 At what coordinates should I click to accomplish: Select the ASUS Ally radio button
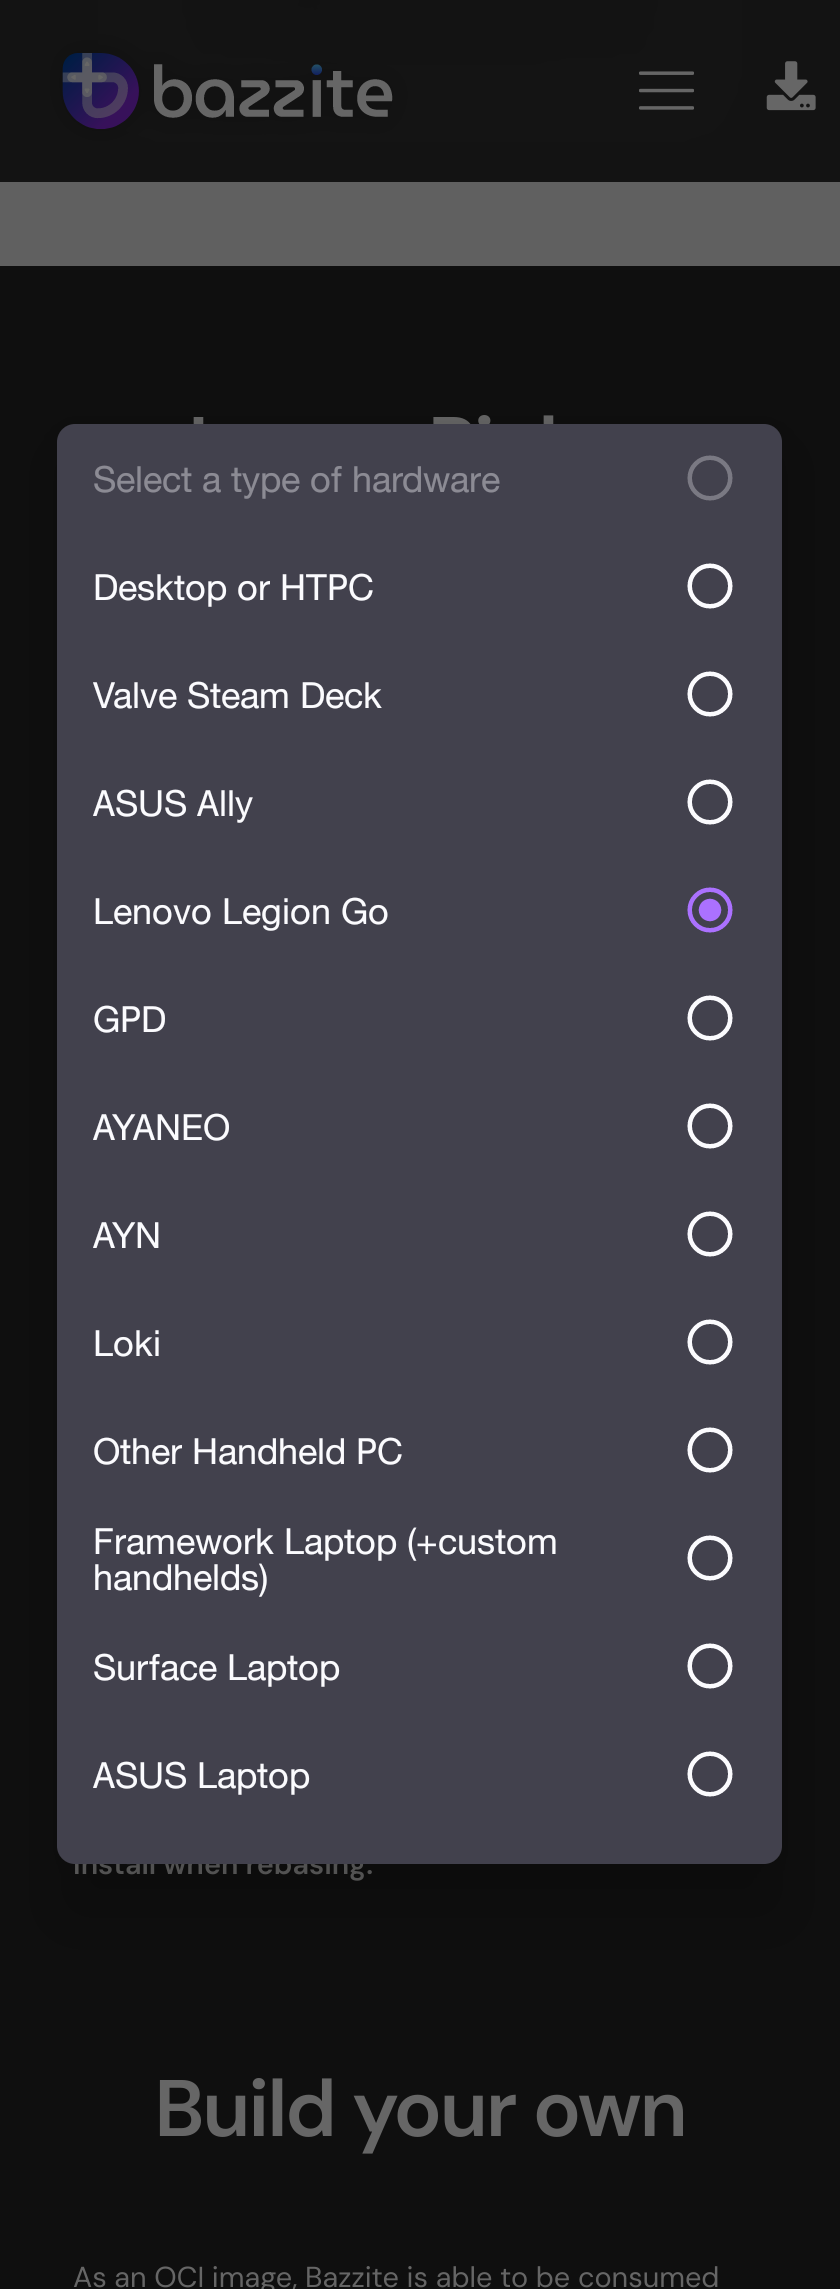[709, 802]
